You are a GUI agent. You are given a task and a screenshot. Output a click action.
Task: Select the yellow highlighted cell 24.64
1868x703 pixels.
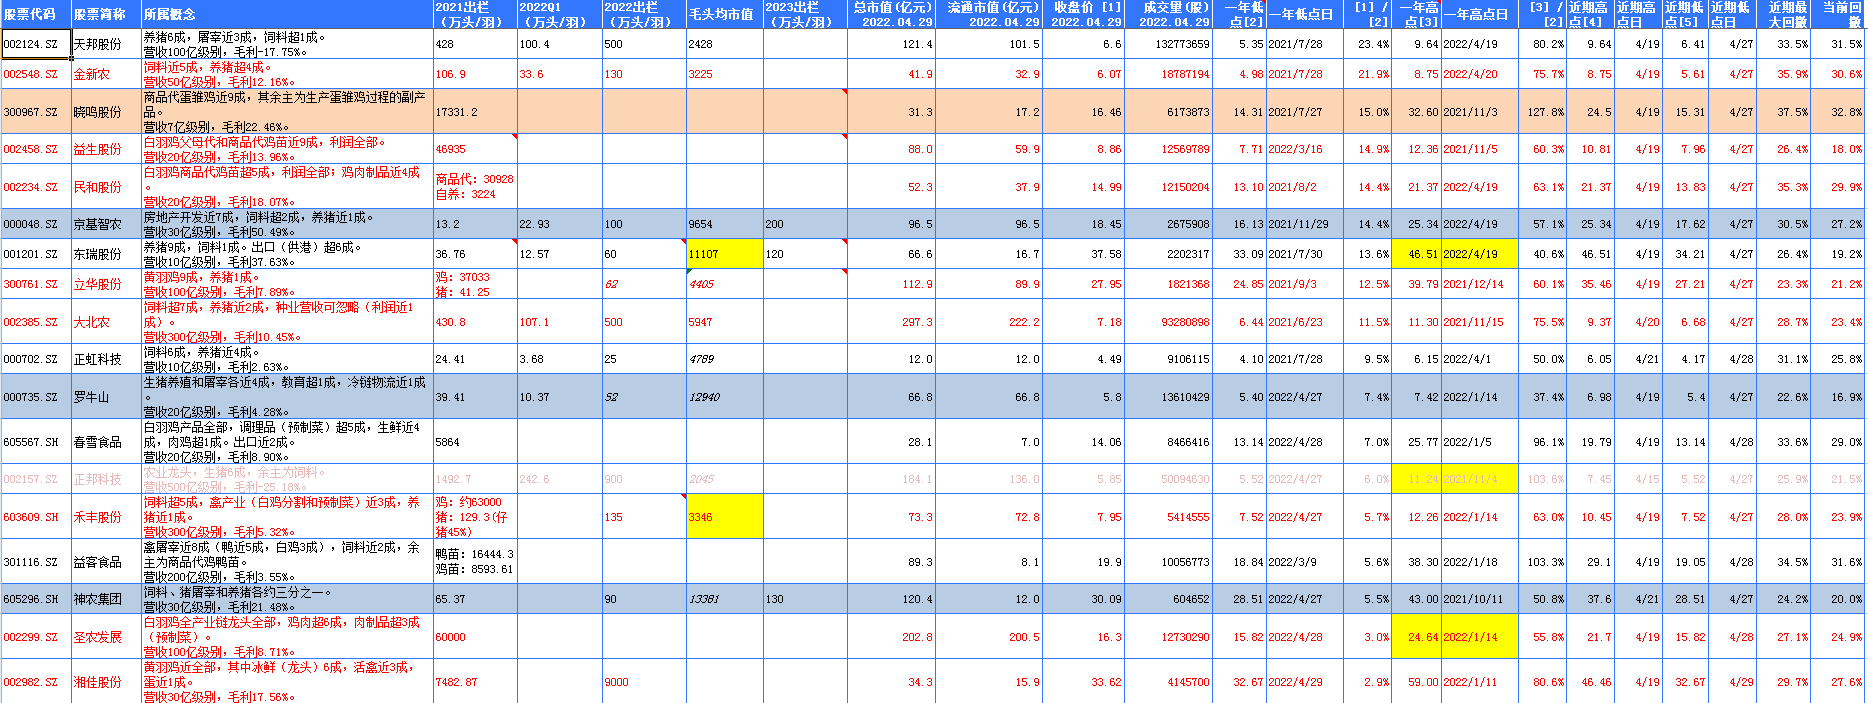(1416, 637)
